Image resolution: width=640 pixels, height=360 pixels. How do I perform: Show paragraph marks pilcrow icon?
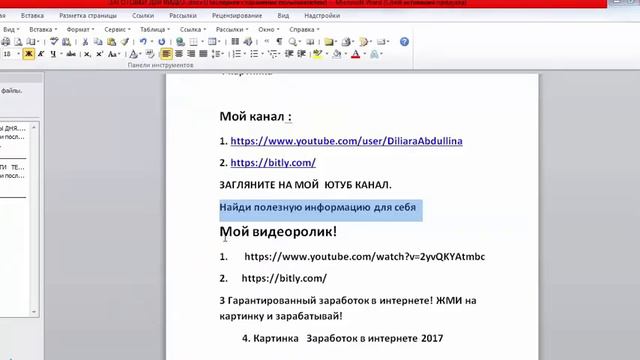coord(279,42)
